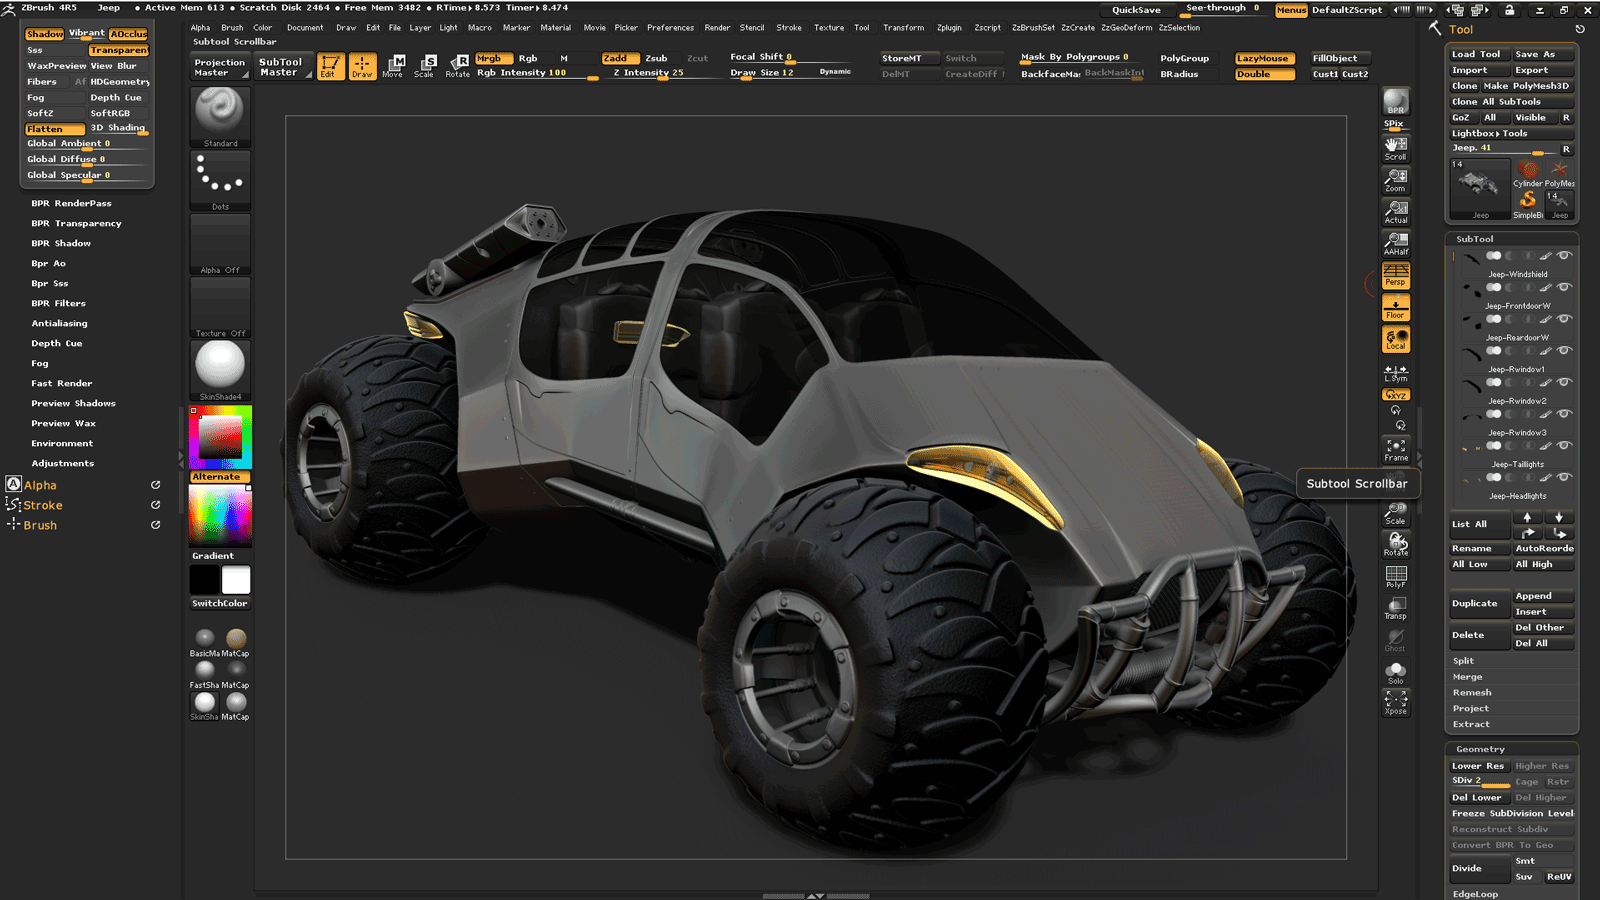Duplicate the active subtool
The height and width of the screenshot is (900, 1600).
pos(1477,603)
